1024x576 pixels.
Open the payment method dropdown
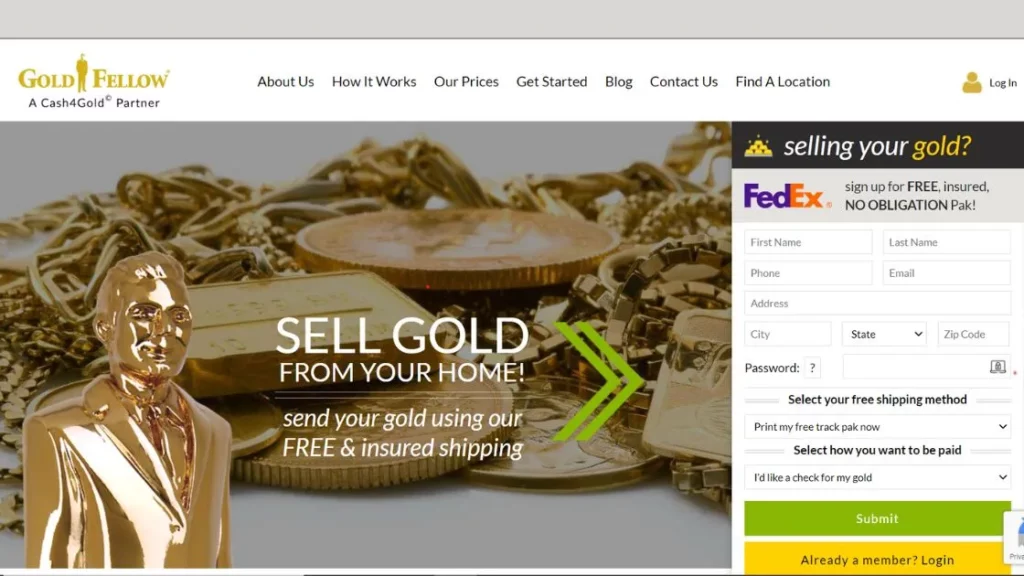[877, 477]
